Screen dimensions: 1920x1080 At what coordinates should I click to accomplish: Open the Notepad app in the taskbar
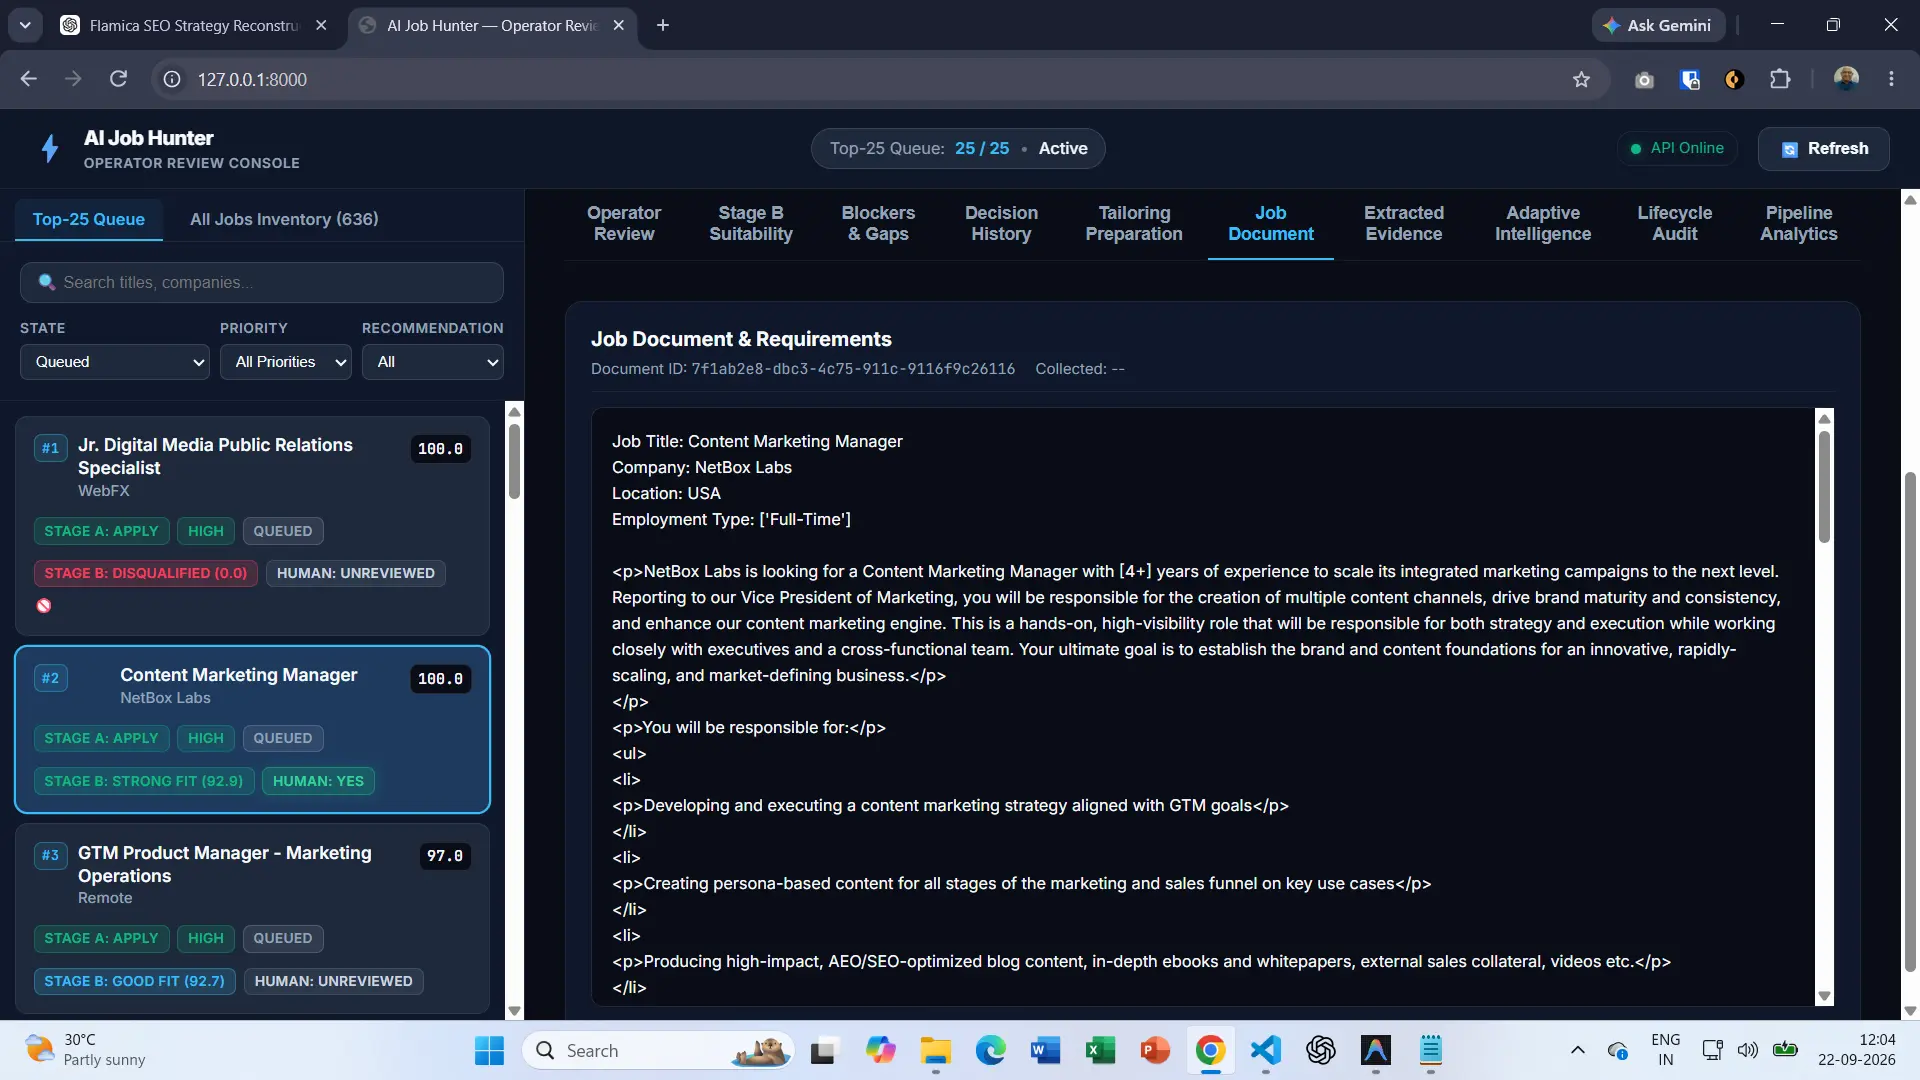point(1431,1051)
